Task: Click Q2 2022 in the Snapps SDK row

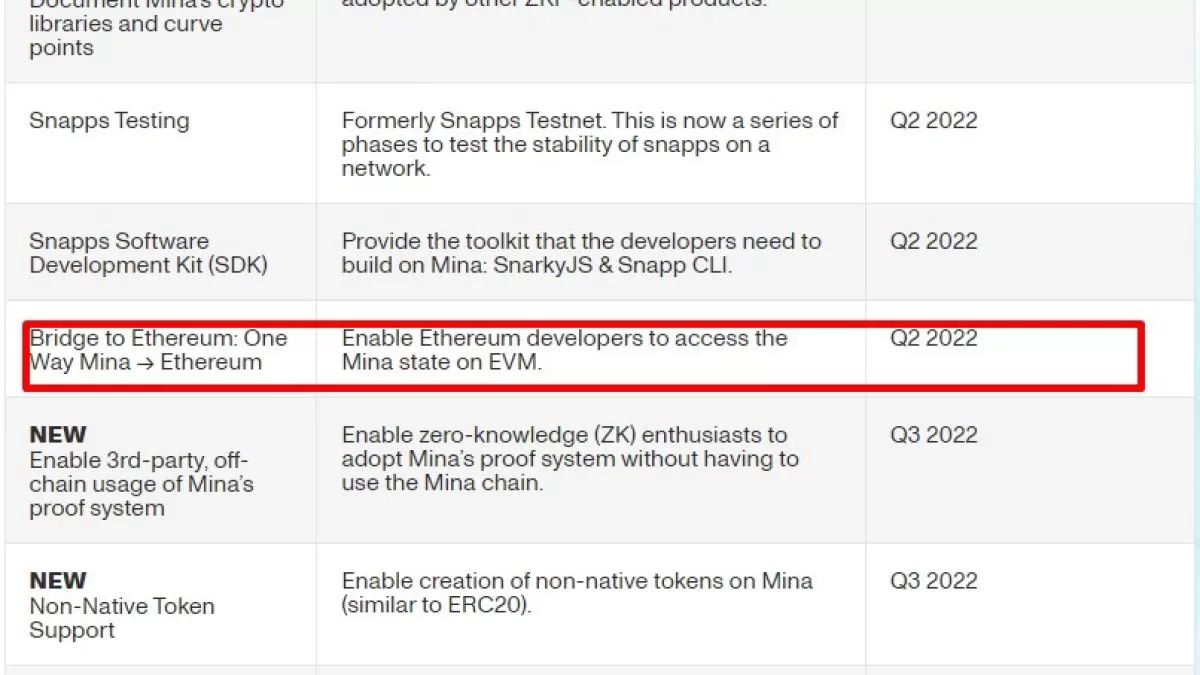Action: (933, 242)
